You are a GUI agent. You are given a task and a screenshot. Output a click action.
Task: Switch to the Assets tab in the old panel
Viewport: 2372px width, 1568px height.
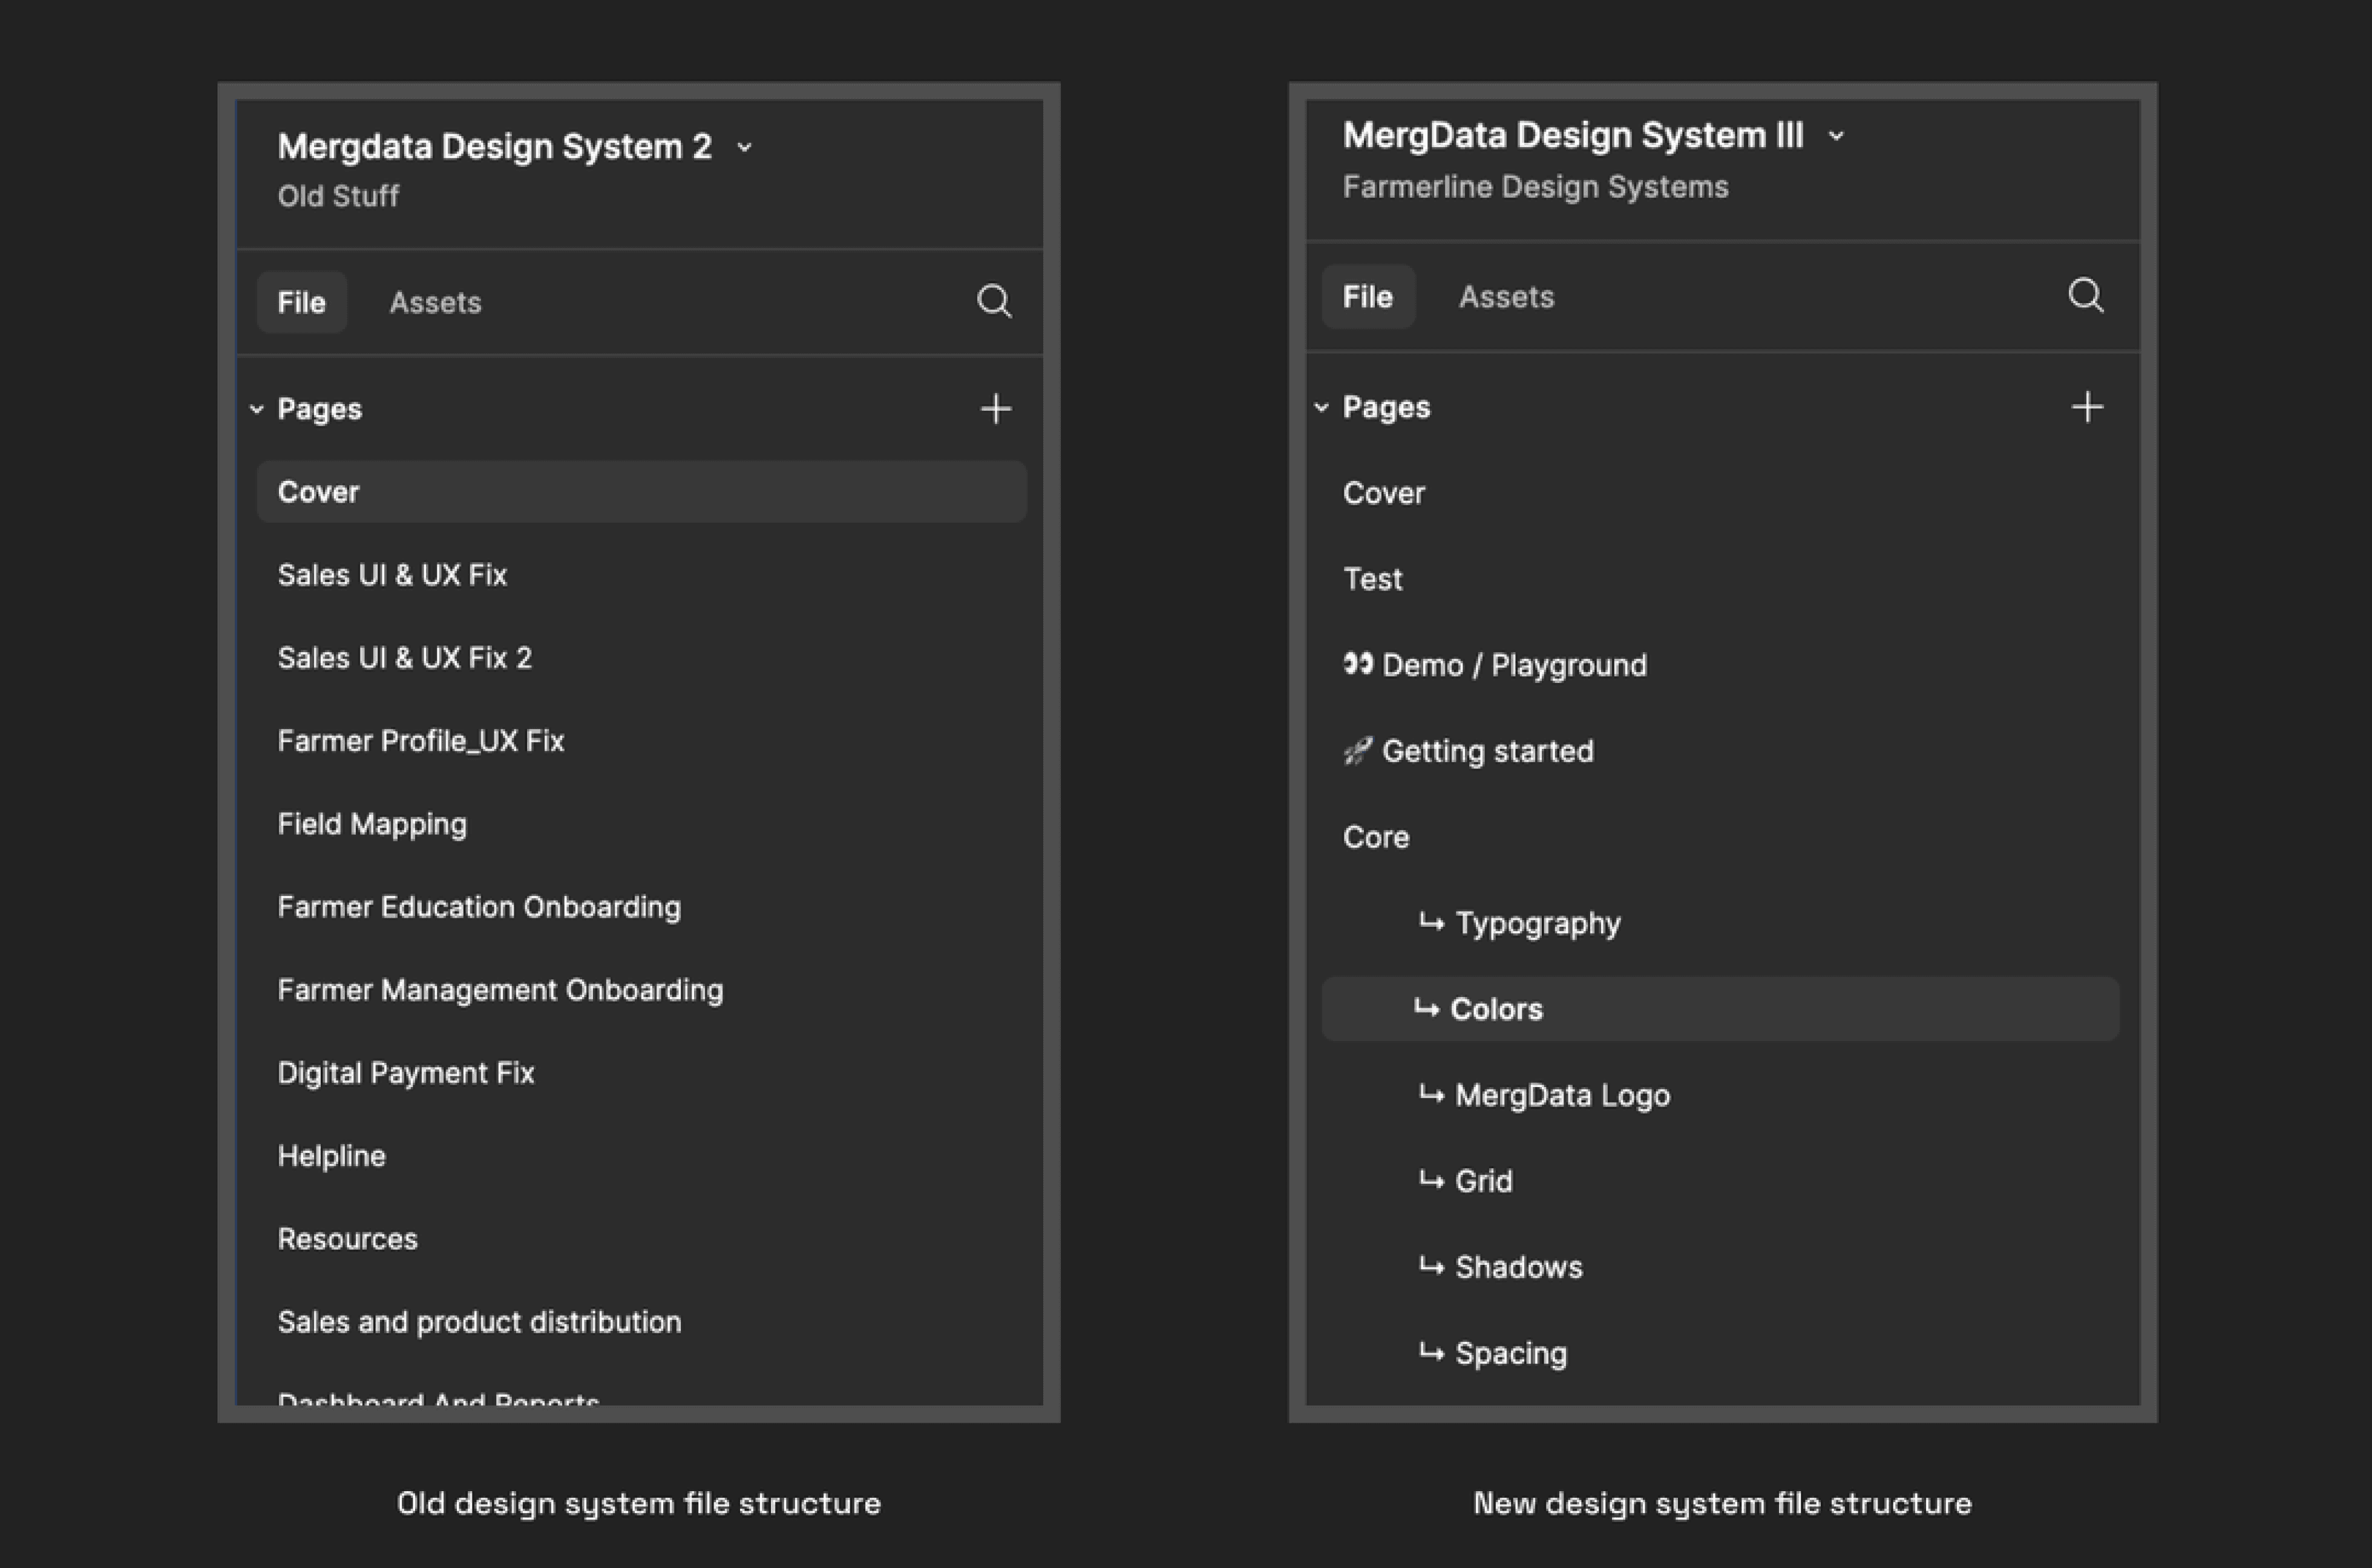(435, 302)
